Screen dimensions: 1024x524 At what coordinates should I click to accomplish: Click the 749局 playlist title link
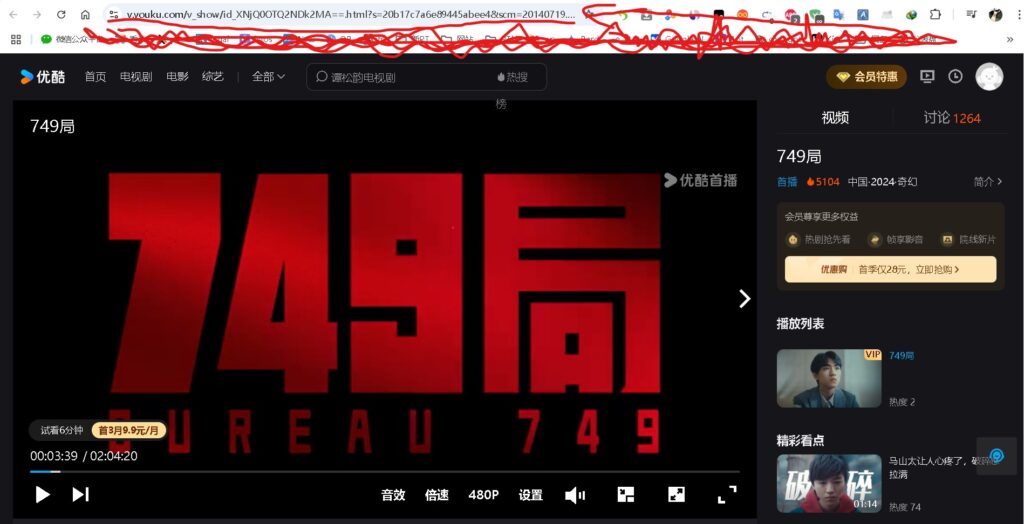point(901,355)
